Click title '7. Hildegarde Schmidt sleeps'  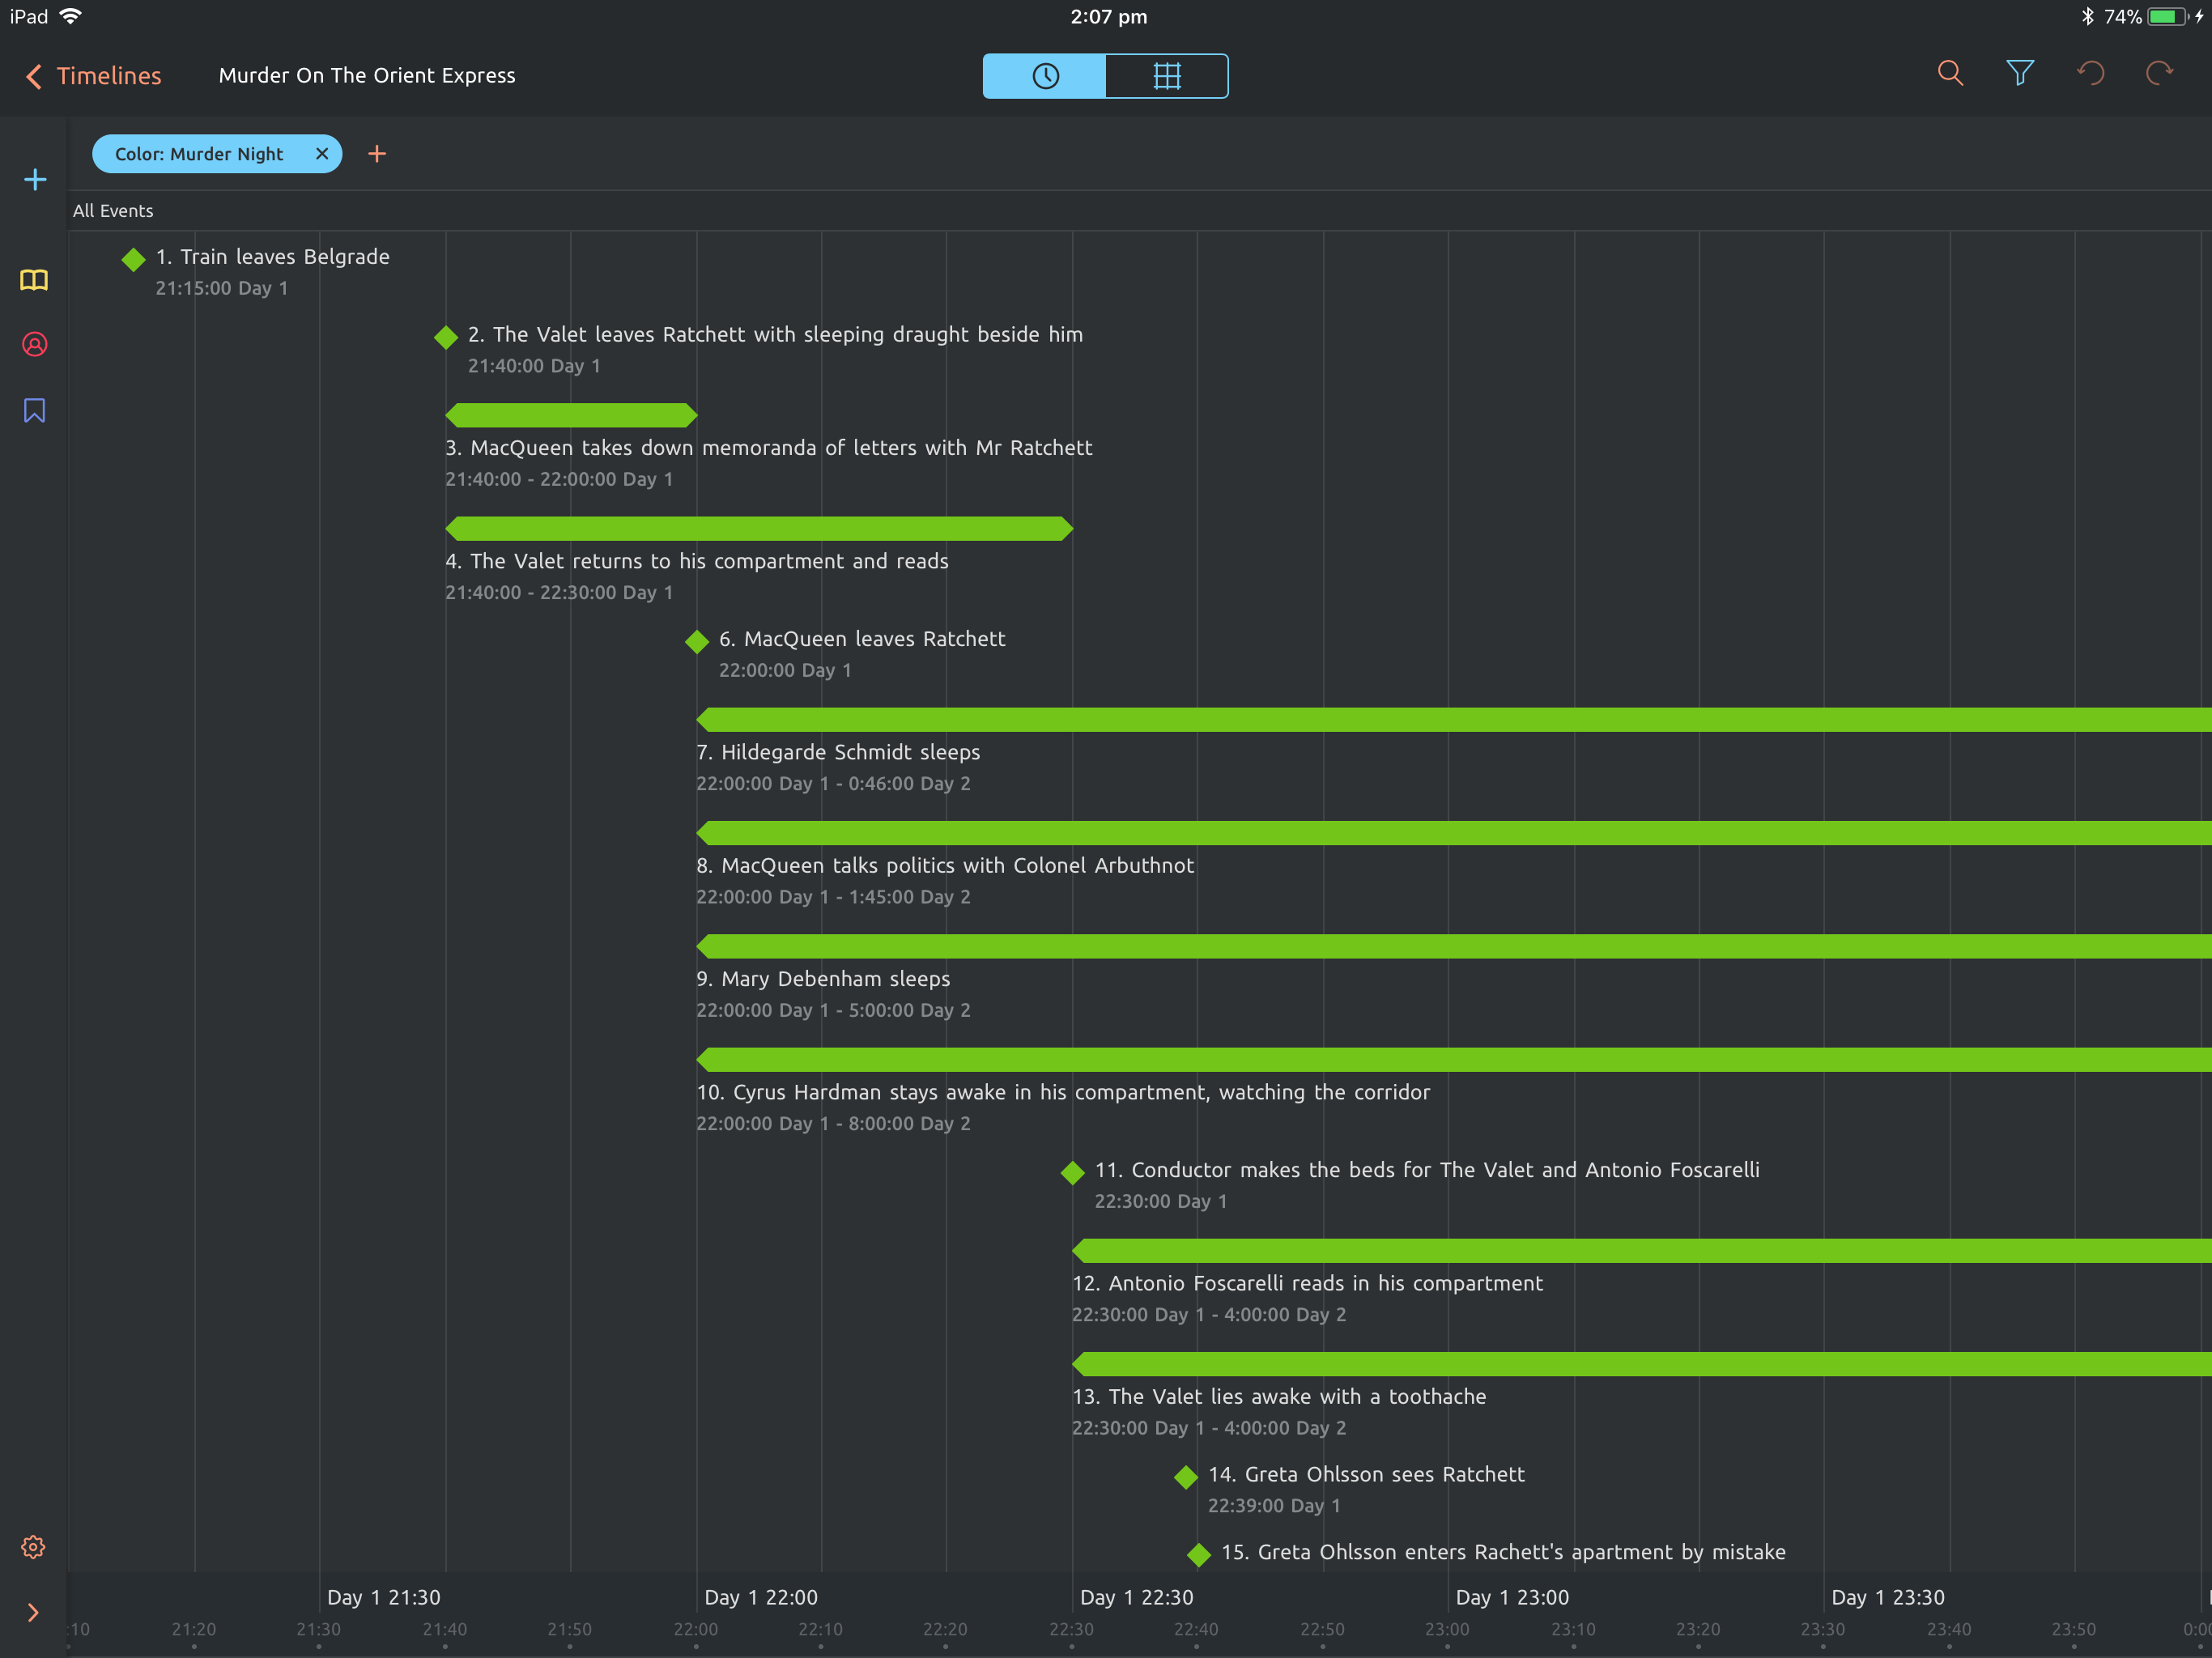[x=838, y=752]
